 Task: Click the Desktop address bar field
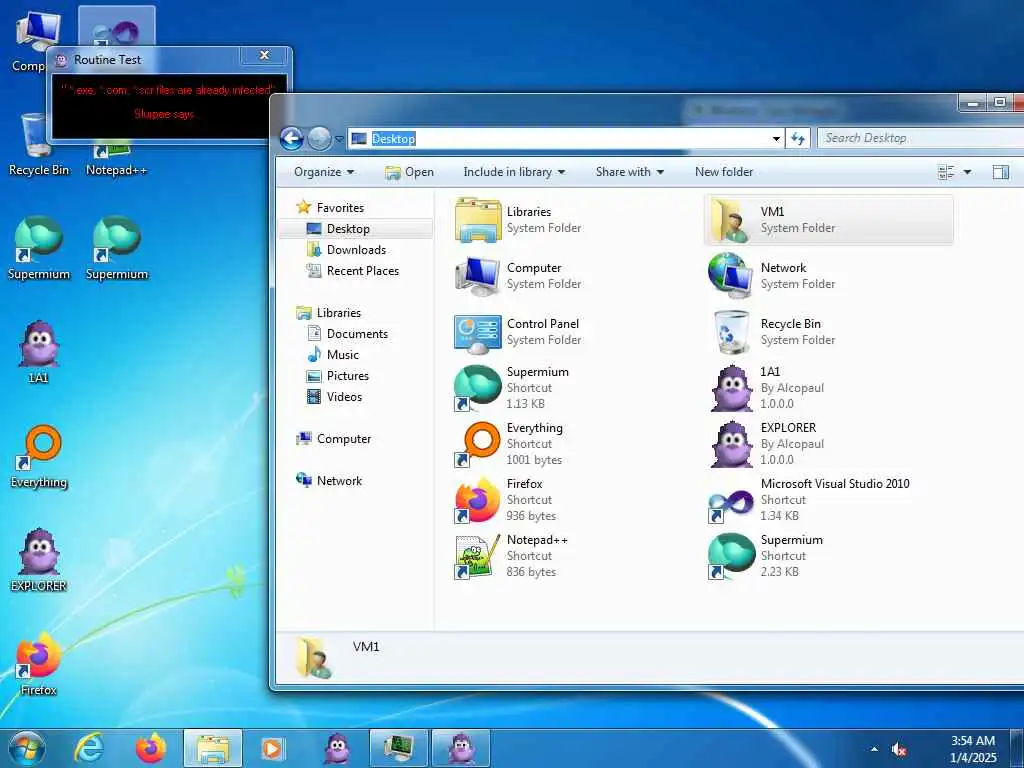coord(566,138)
